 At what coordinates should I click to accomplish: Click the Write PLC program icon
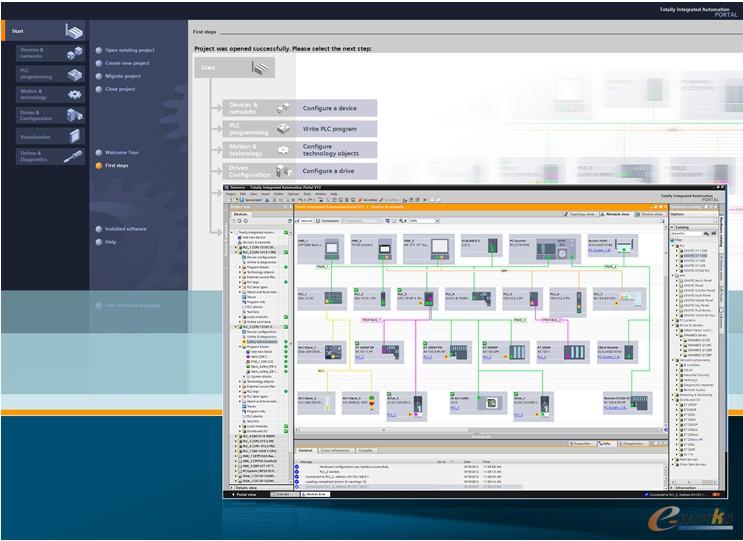point(284,130)
